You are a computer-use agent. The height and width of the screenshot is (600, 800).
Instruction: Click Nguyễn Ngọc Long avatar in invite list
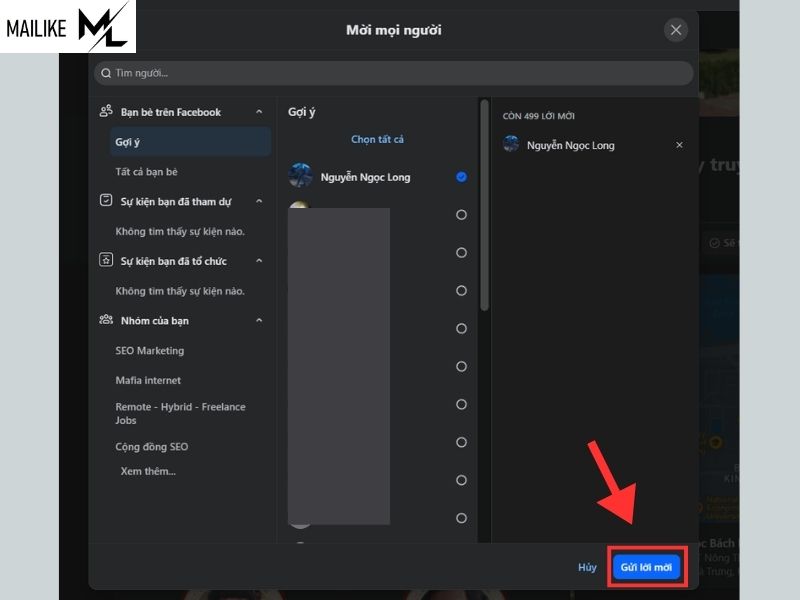[511, 144]
